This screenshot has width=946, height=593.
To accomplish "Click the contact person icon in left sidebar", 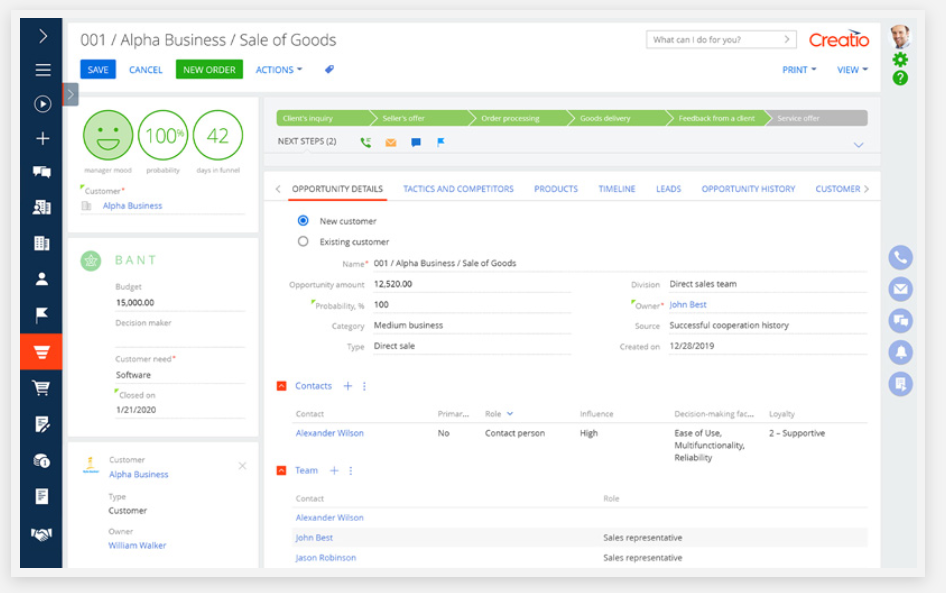I will 40,279.
